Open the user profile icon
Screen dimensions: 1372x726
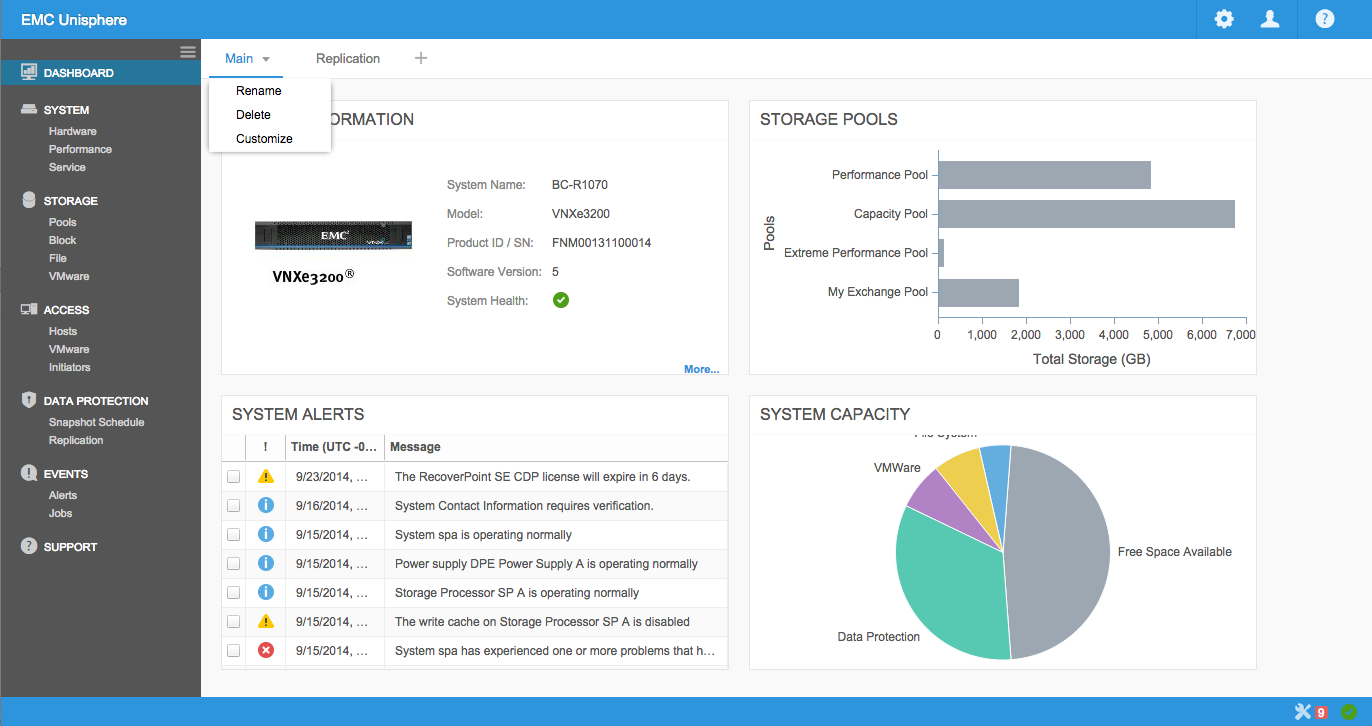pyautogui.click(x=1270, y=19)
